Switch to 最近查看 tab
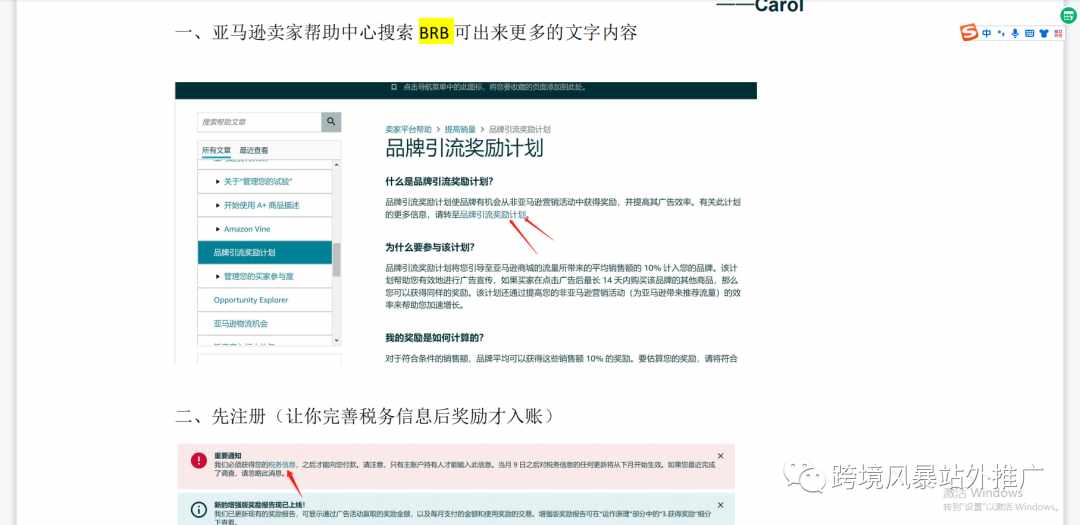 (254, 150)
